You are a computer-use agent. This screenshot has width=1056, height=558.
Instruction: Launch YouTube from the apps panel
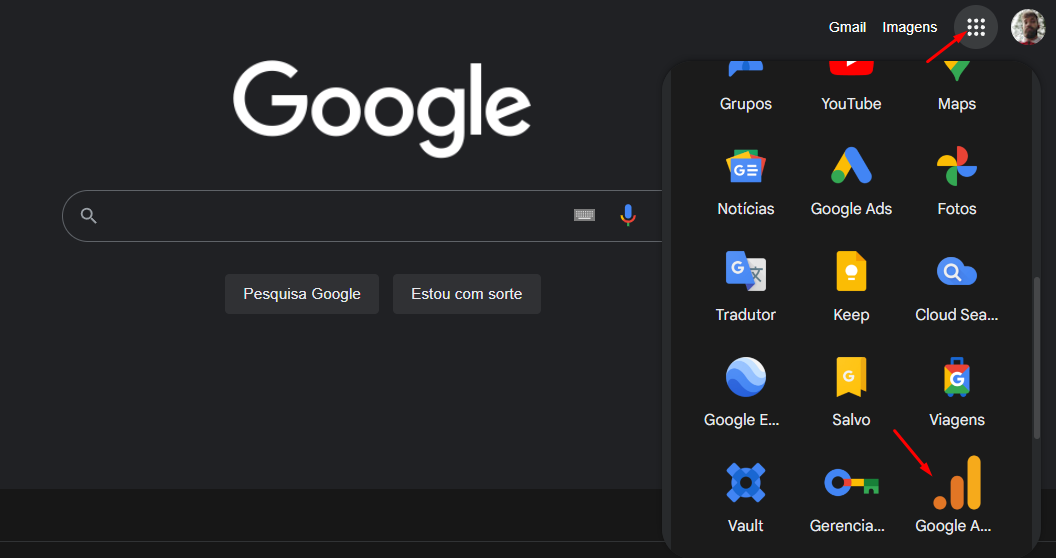851,88
